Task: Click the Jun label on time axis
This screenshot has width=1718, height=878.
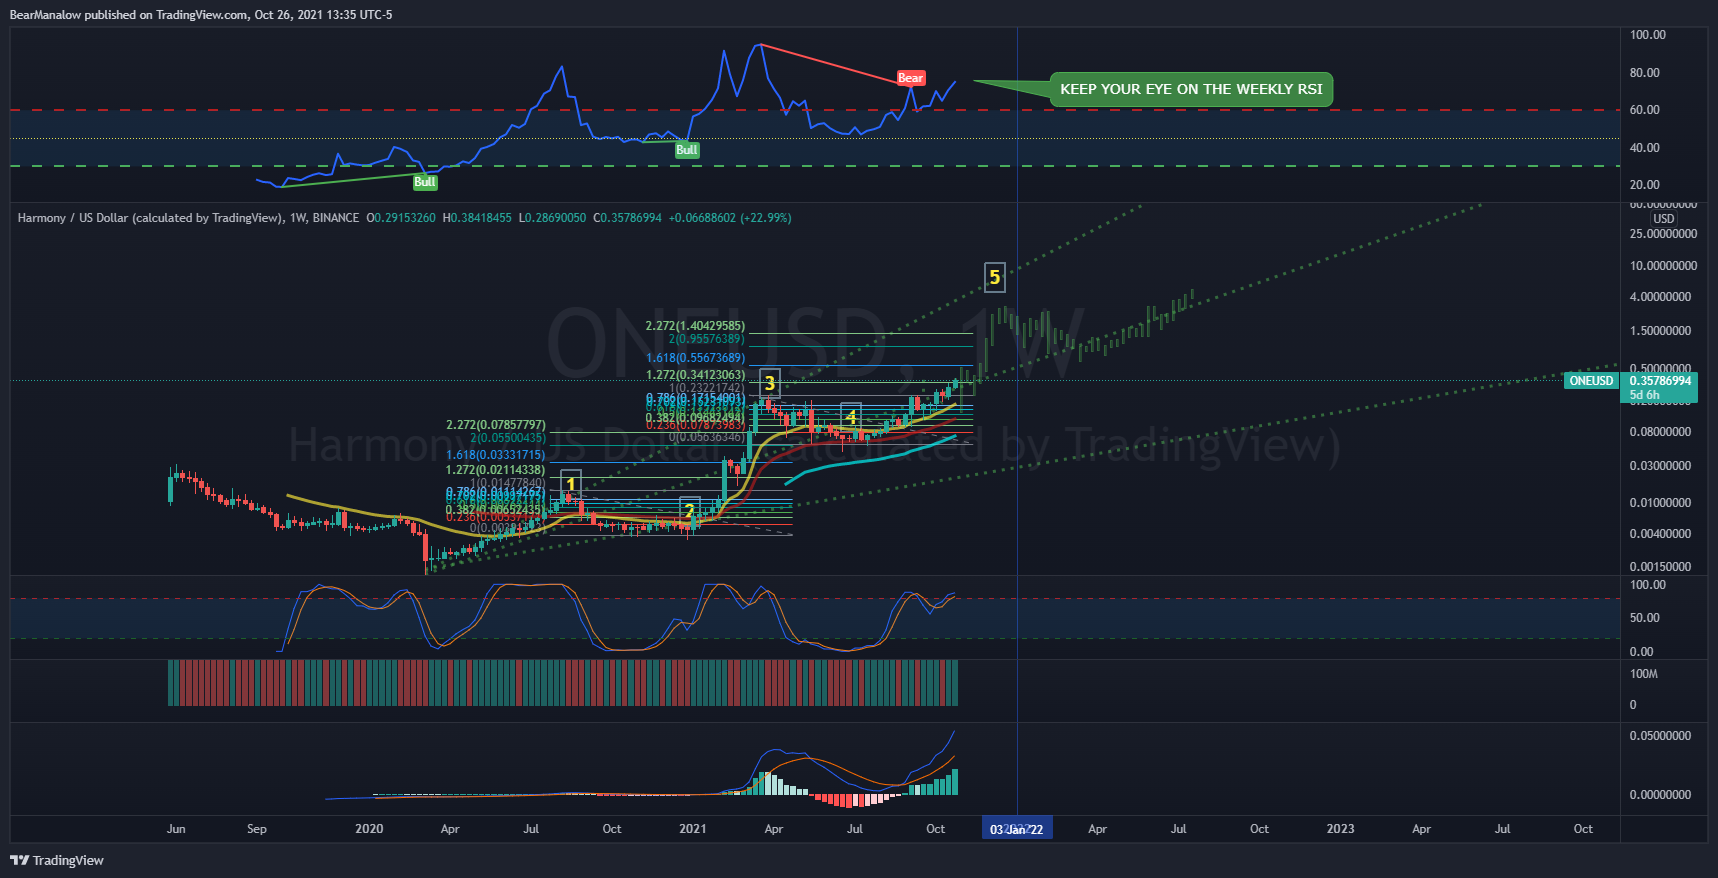Action: [176, 829]
